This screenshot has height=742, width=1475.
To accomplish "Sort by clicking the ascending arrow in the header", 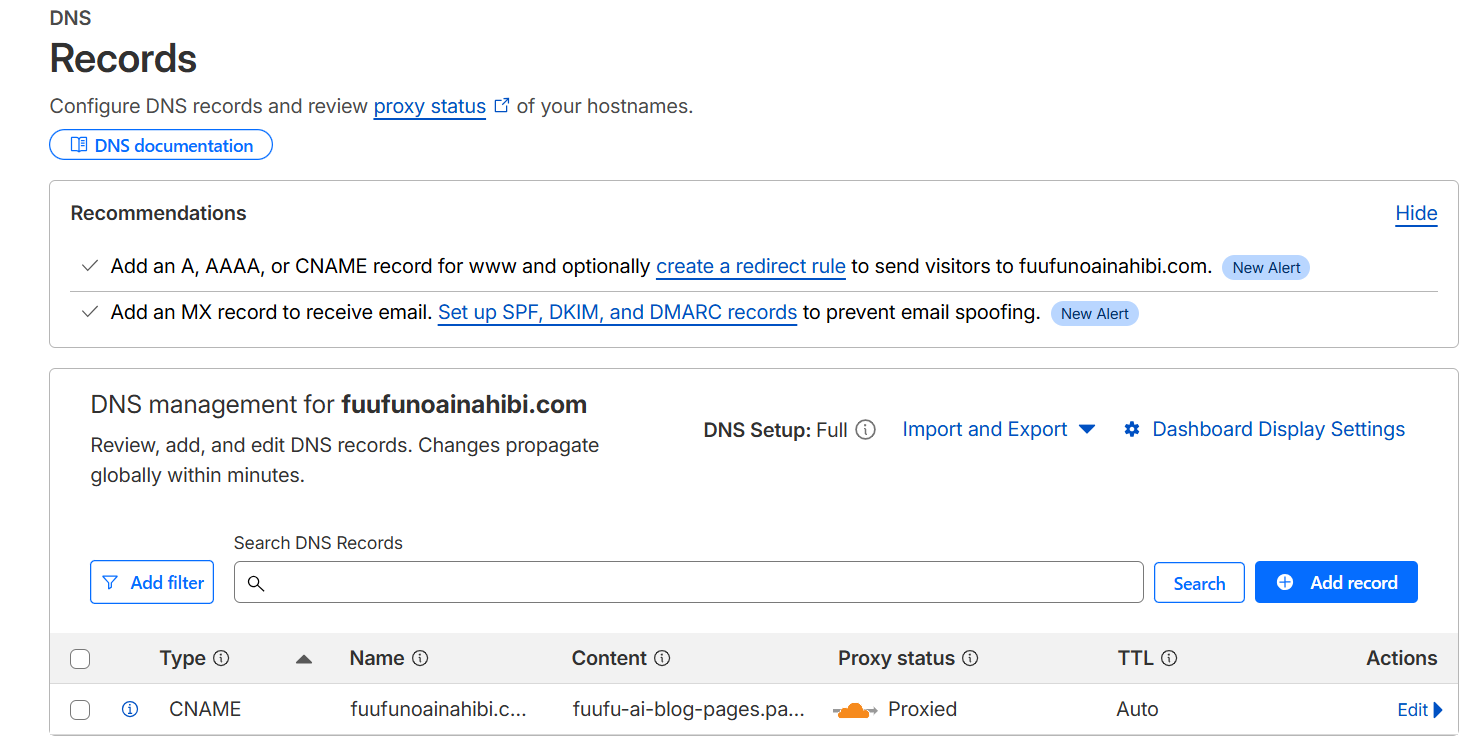I will pos(305,659).
